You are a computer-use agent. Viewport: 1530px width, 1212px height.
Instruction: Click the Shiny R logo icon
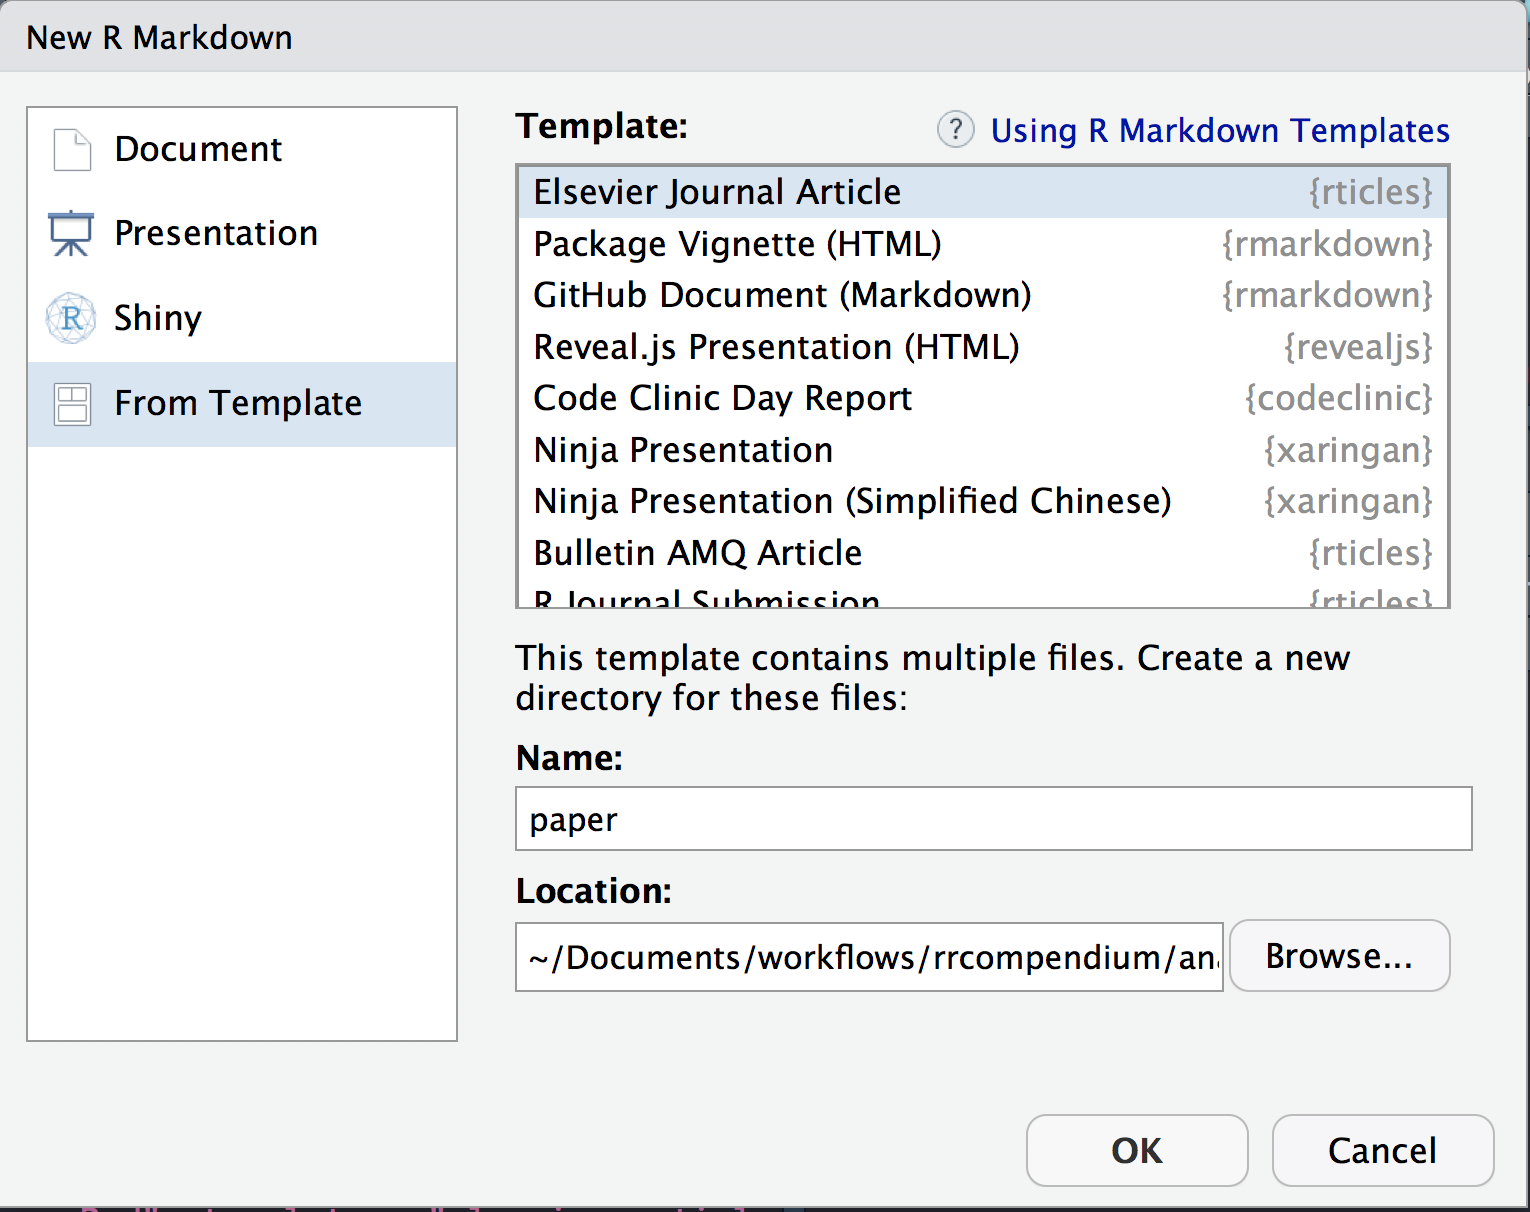(71, 318)
